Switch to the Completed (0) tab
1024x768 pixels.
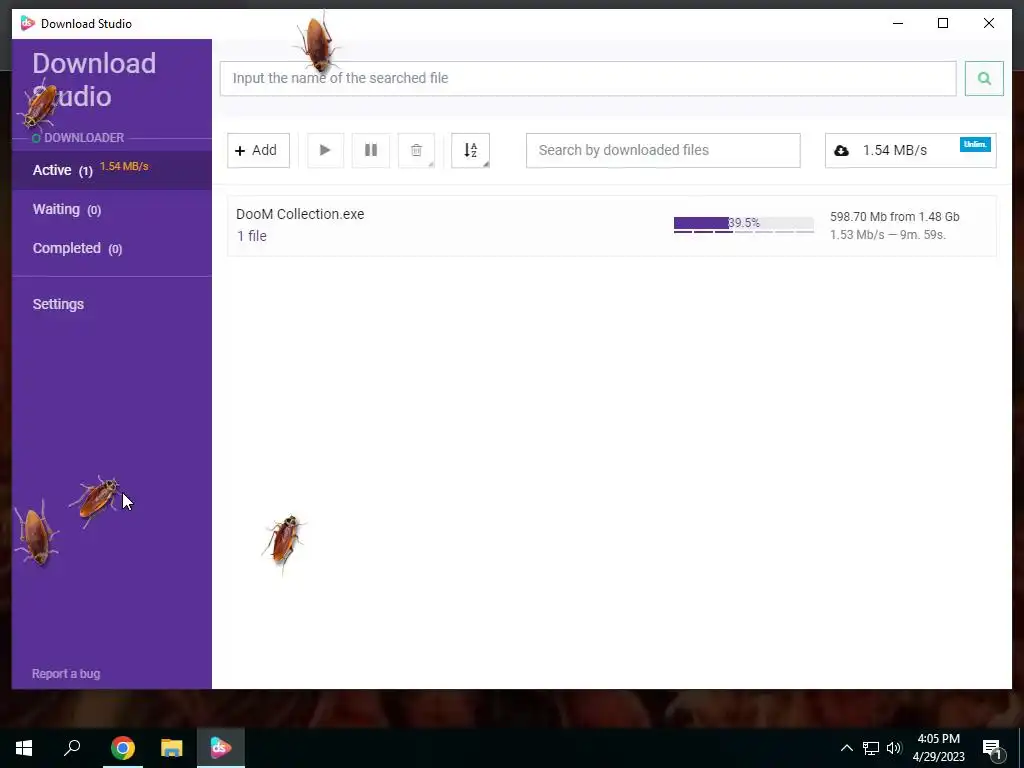[x=112, y=248]
